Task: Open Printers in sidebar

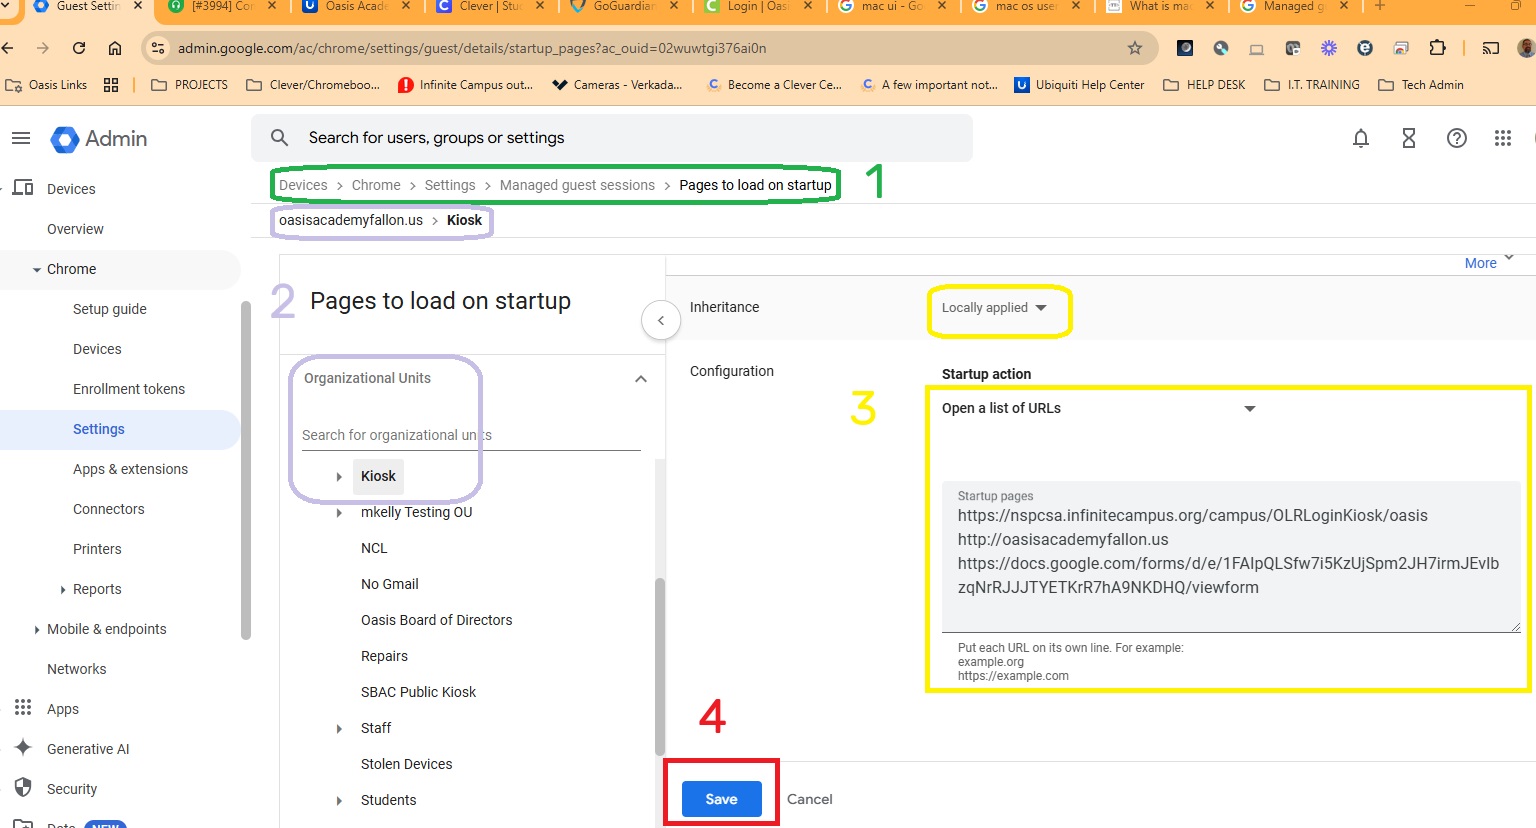Action: click(x=97, y=549)
